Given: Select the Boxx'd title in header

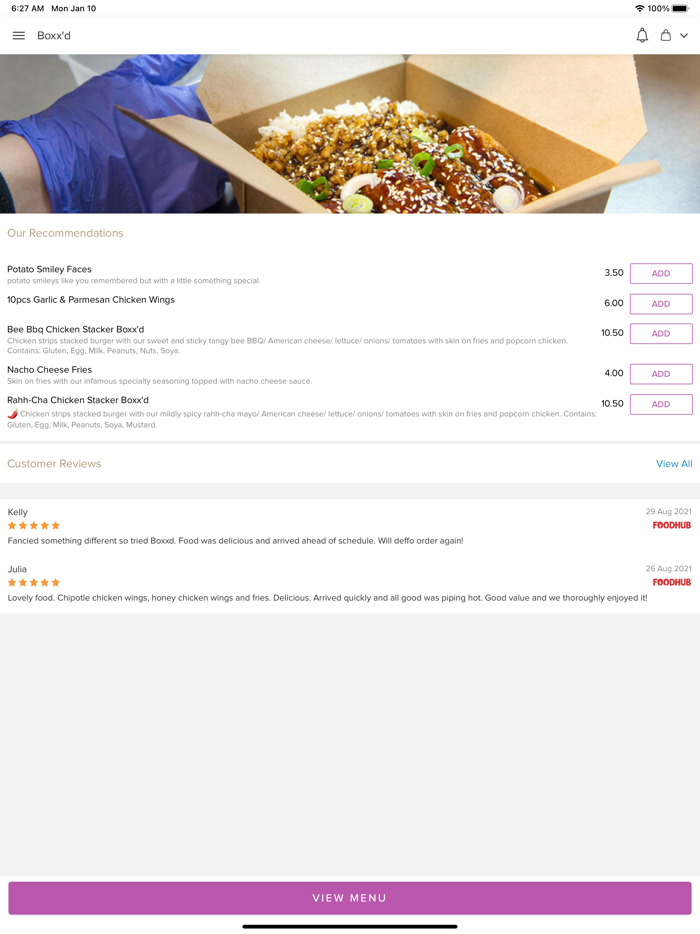Looking at the screenshot, I should coord(54,36).
